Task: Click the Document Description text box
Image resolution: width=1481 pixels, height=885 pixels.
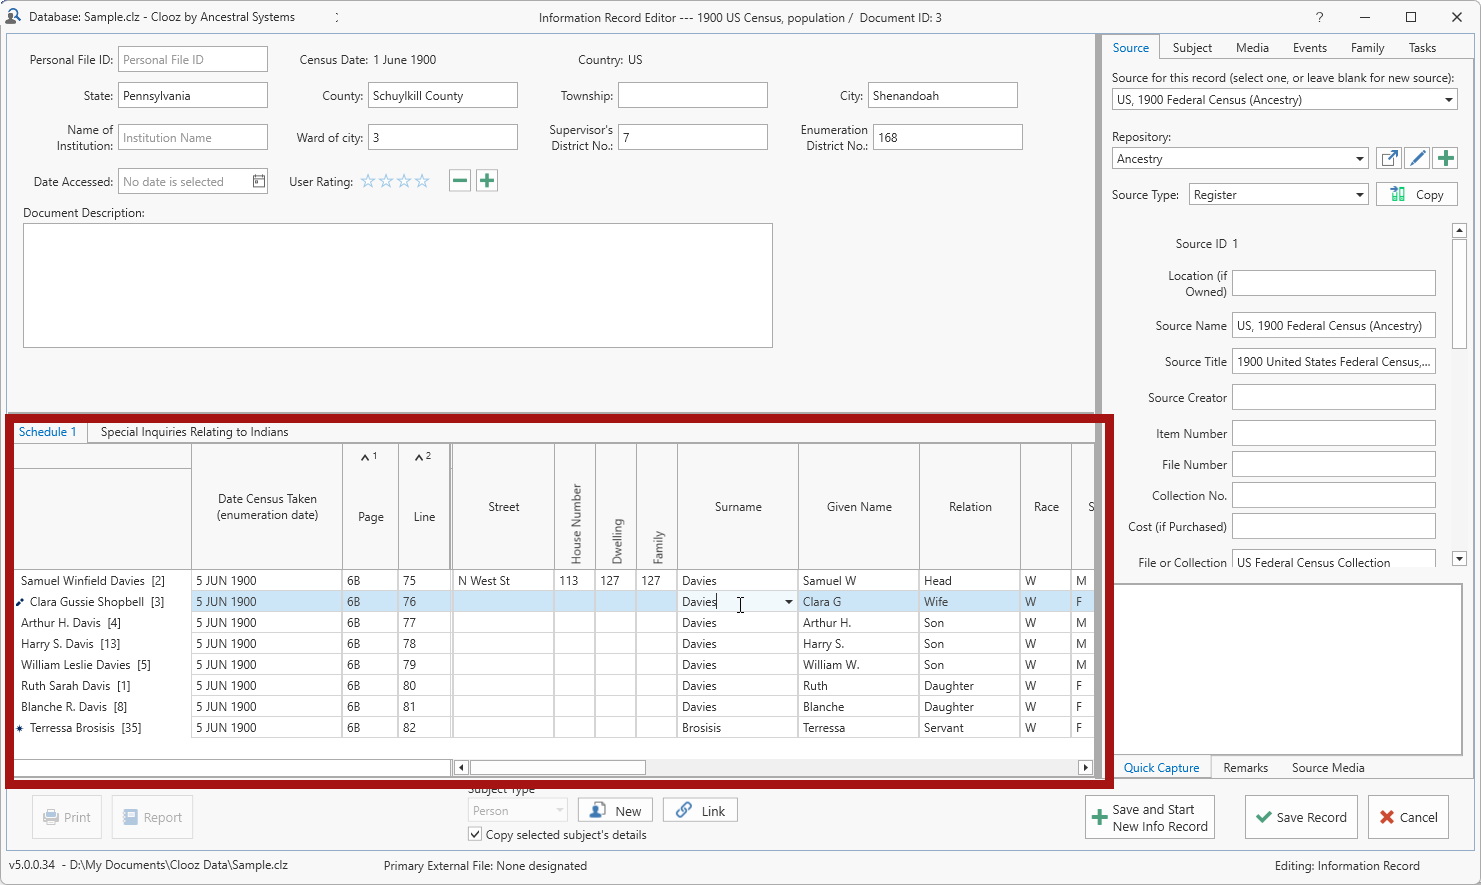Action: click(x=397, y=285)
